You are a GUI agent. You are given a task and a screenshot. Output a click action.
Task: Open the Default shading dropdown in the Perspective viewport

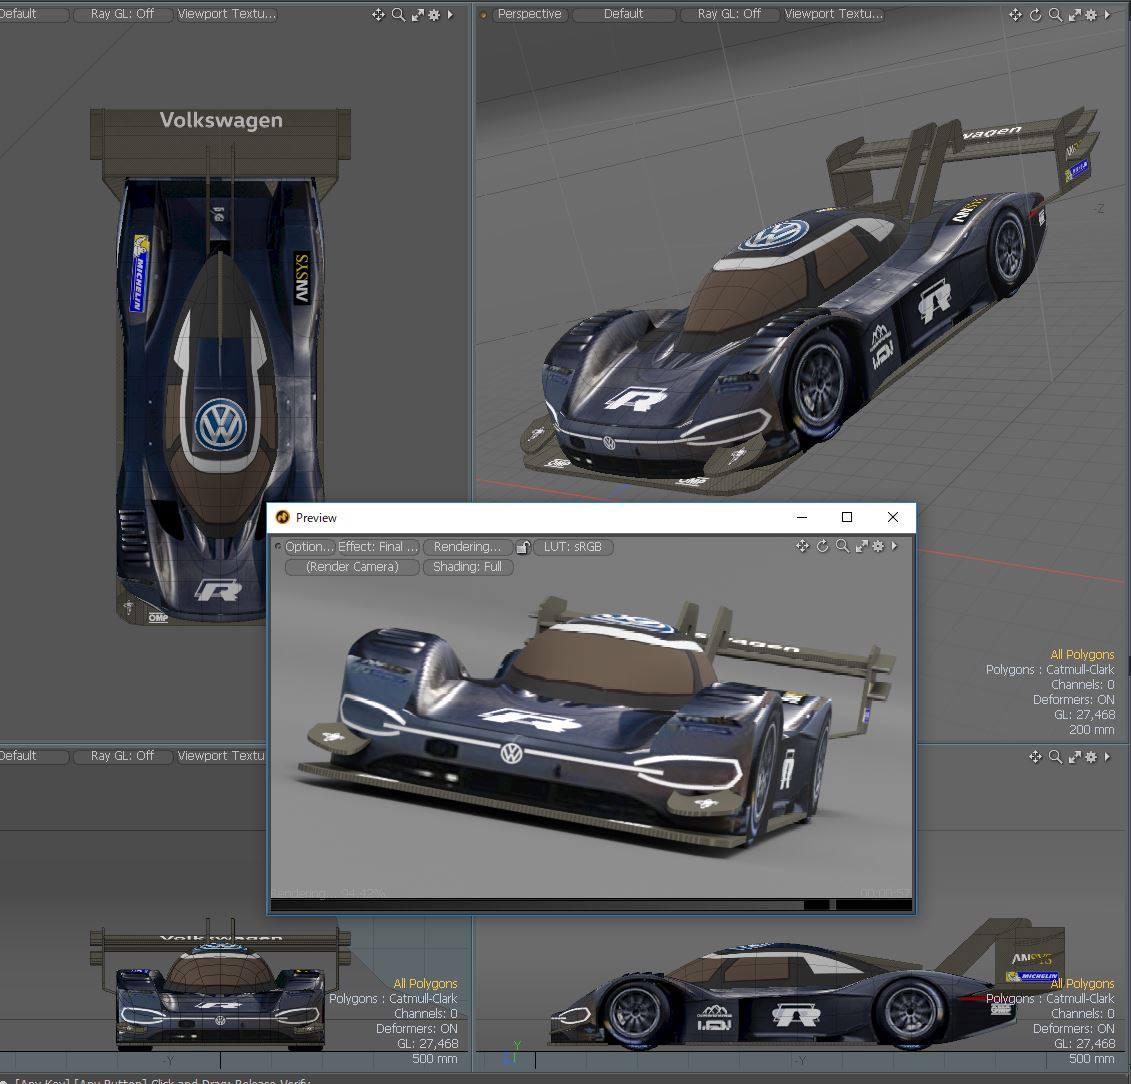[x=624, y=14]
